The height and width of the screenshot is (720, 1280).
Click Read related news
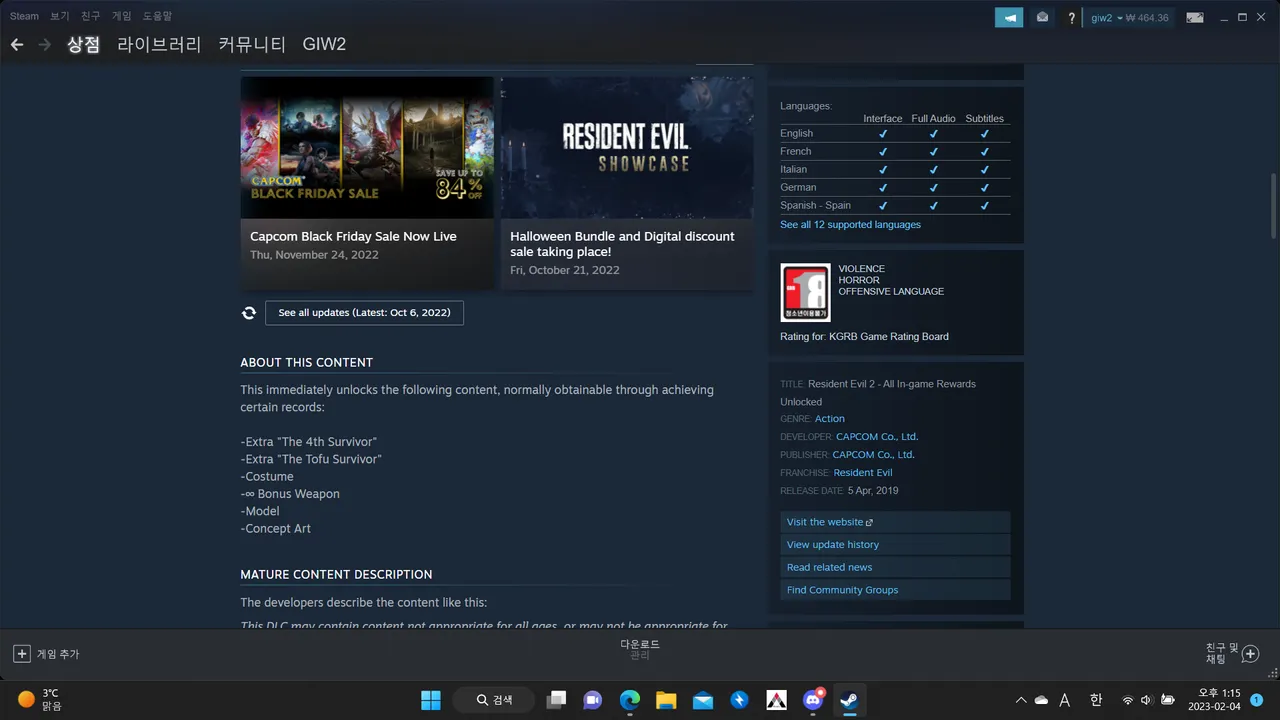tap(895, 567)
